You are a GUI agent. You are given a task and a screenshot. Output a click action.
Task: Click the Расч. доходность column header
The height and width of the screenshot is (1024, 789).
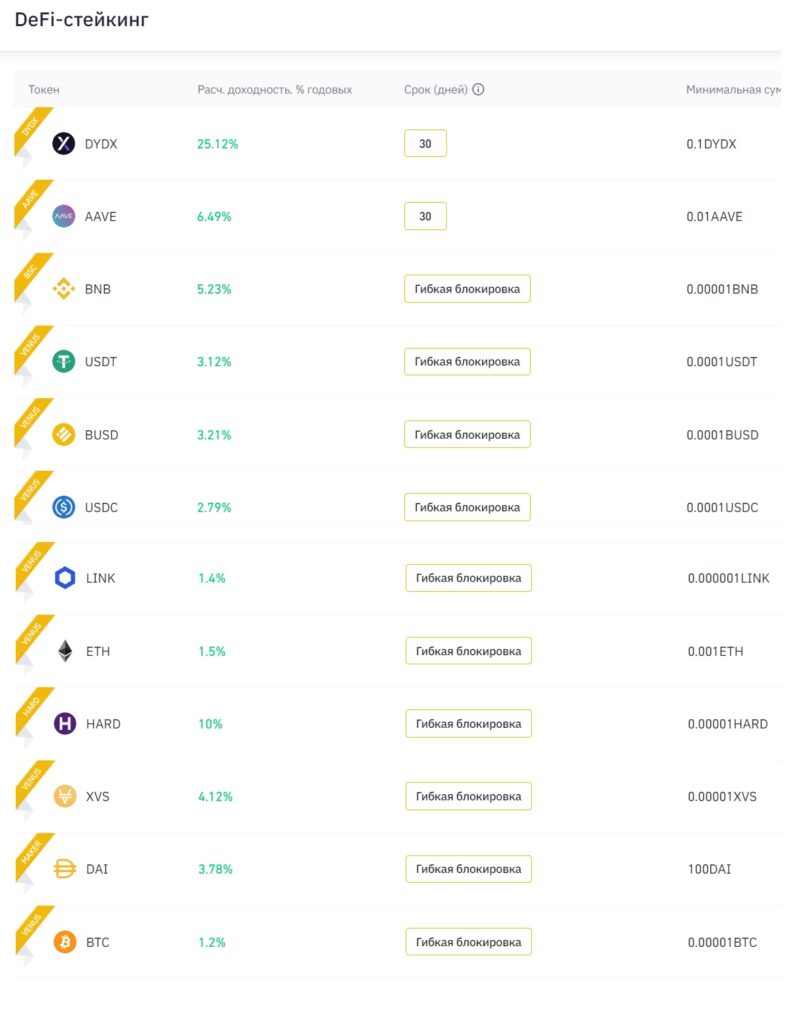click(274, 89)
